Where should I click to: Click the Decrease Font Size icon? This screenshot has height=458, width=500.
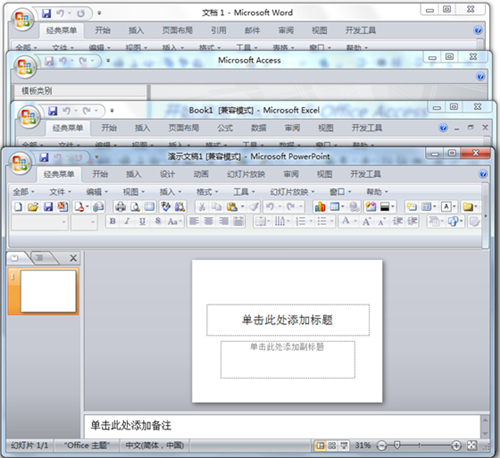click(382, 221)
